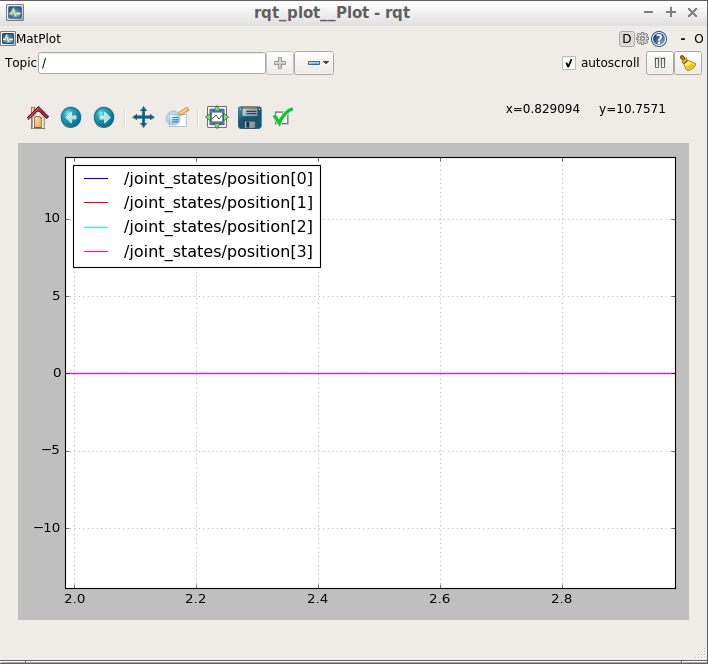Click the blue line legend swatch

point(96,179)
